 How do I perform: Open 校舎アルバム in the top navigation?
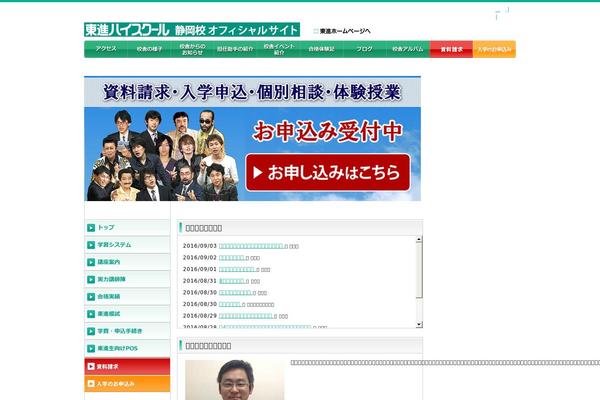coord(408,49)
